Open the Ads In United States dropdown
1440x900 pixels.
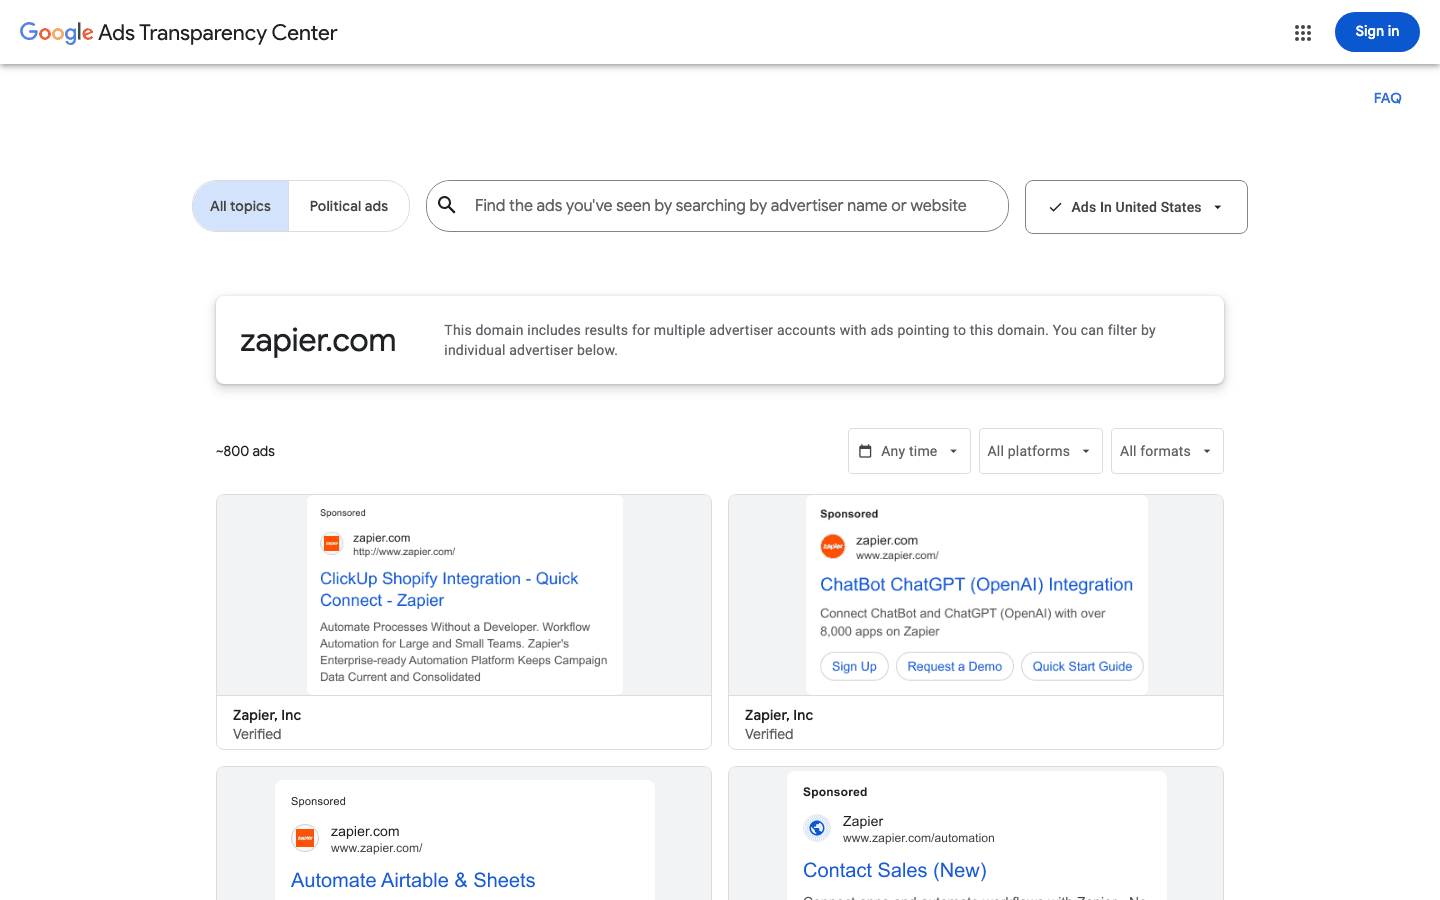click(x=1136, y=207)
